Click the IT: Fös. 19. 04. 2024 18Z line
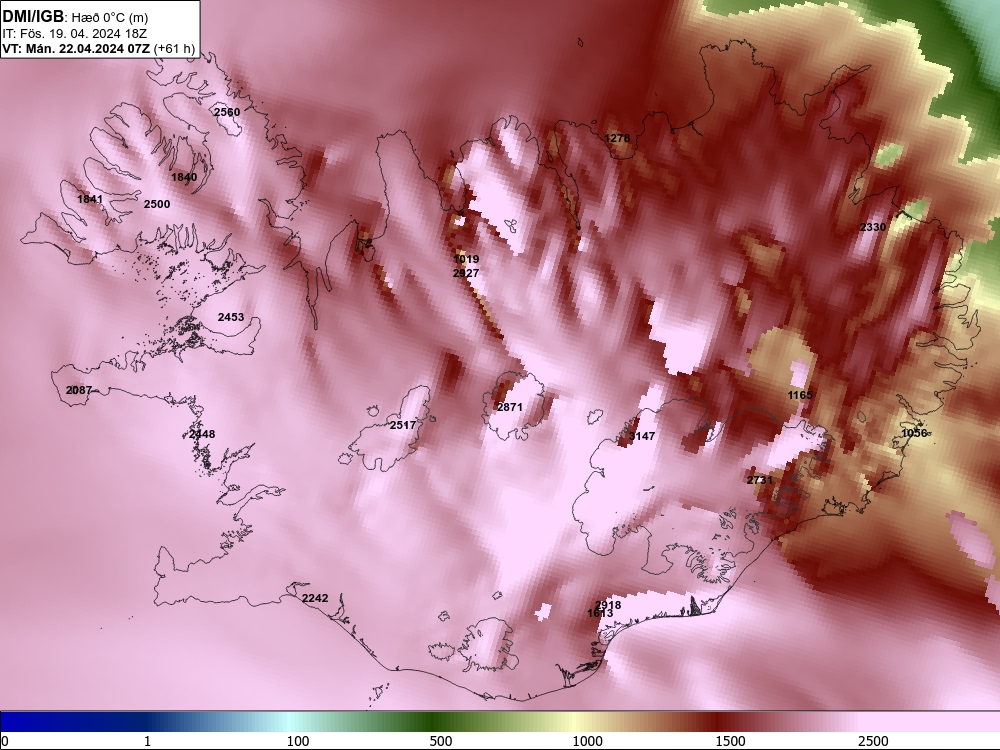This screenshot has height=750, width=1000. click(75, 33)
